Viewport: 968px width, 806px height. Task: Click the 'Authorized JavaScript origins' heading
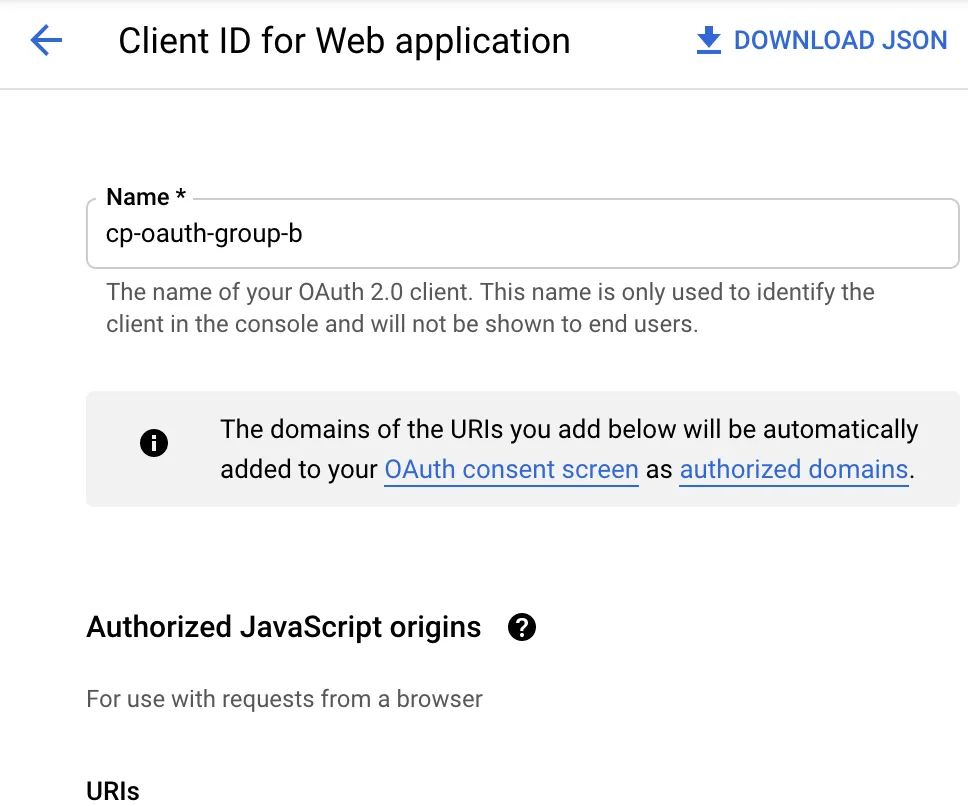coord(284,627)
